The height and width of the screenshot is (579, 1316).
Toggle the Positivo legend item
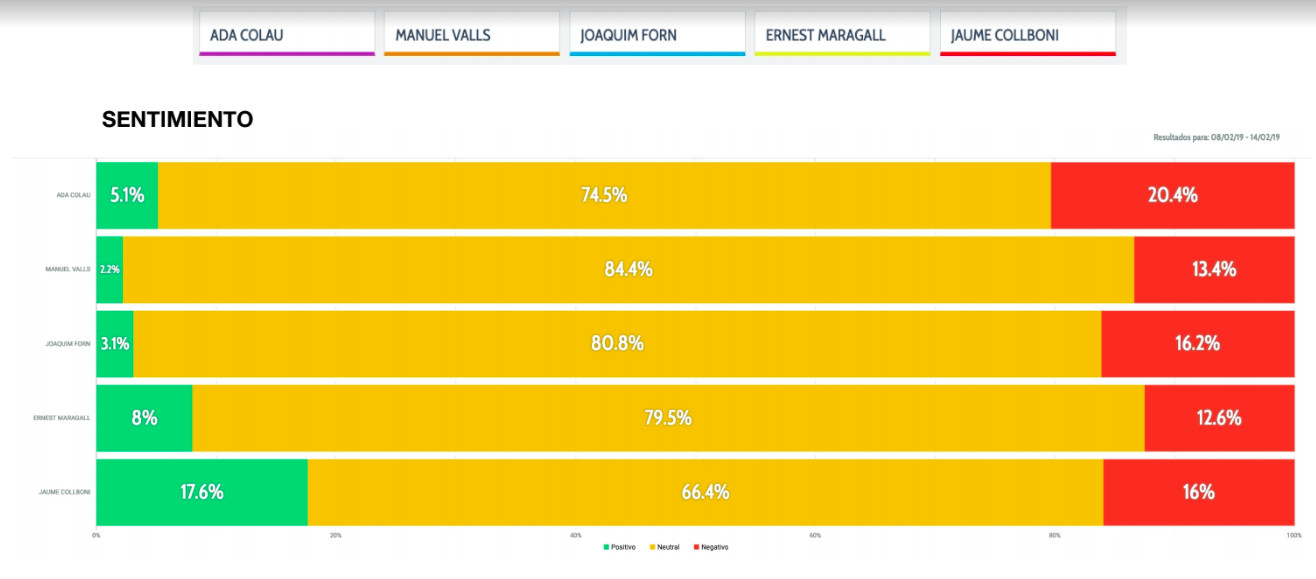coord(624,547)
